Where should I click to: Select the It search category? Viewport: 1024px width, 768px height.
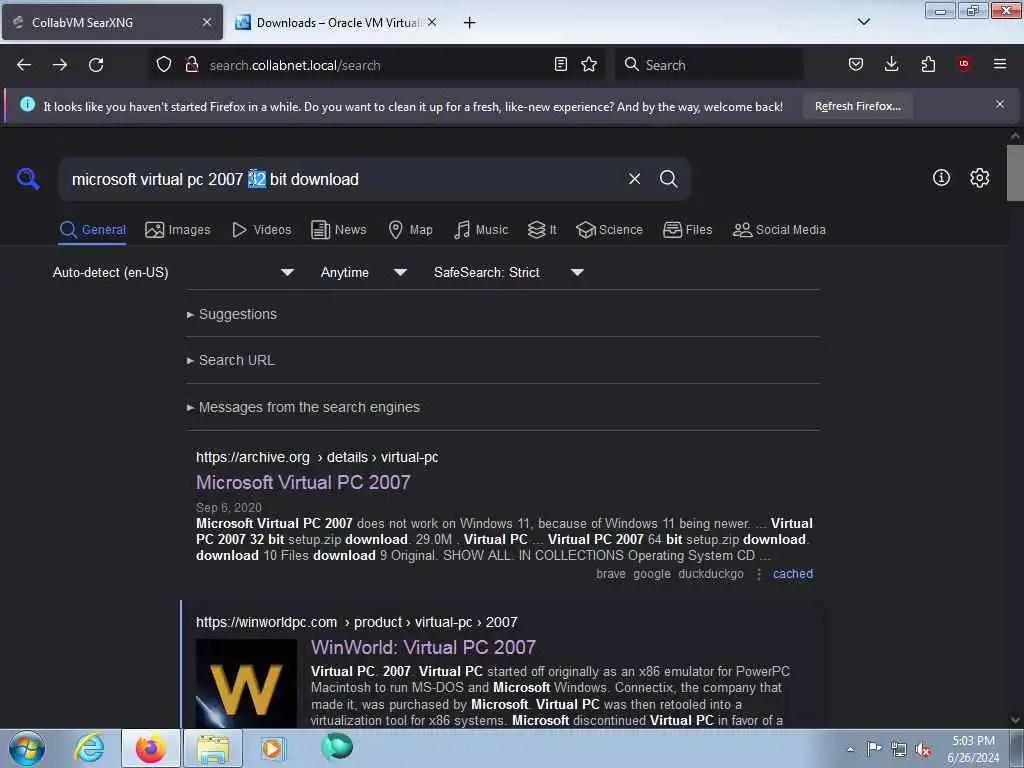pyautogui.click(x=542, y=230)
